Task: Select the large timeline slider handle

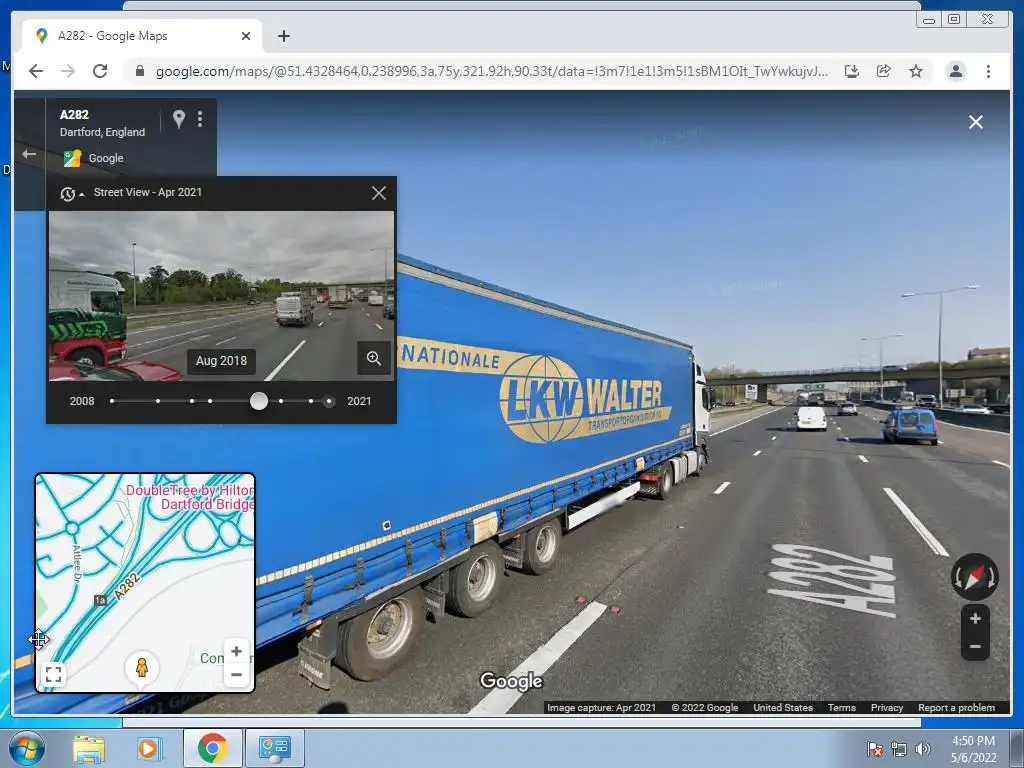Action: coord(259,401)
